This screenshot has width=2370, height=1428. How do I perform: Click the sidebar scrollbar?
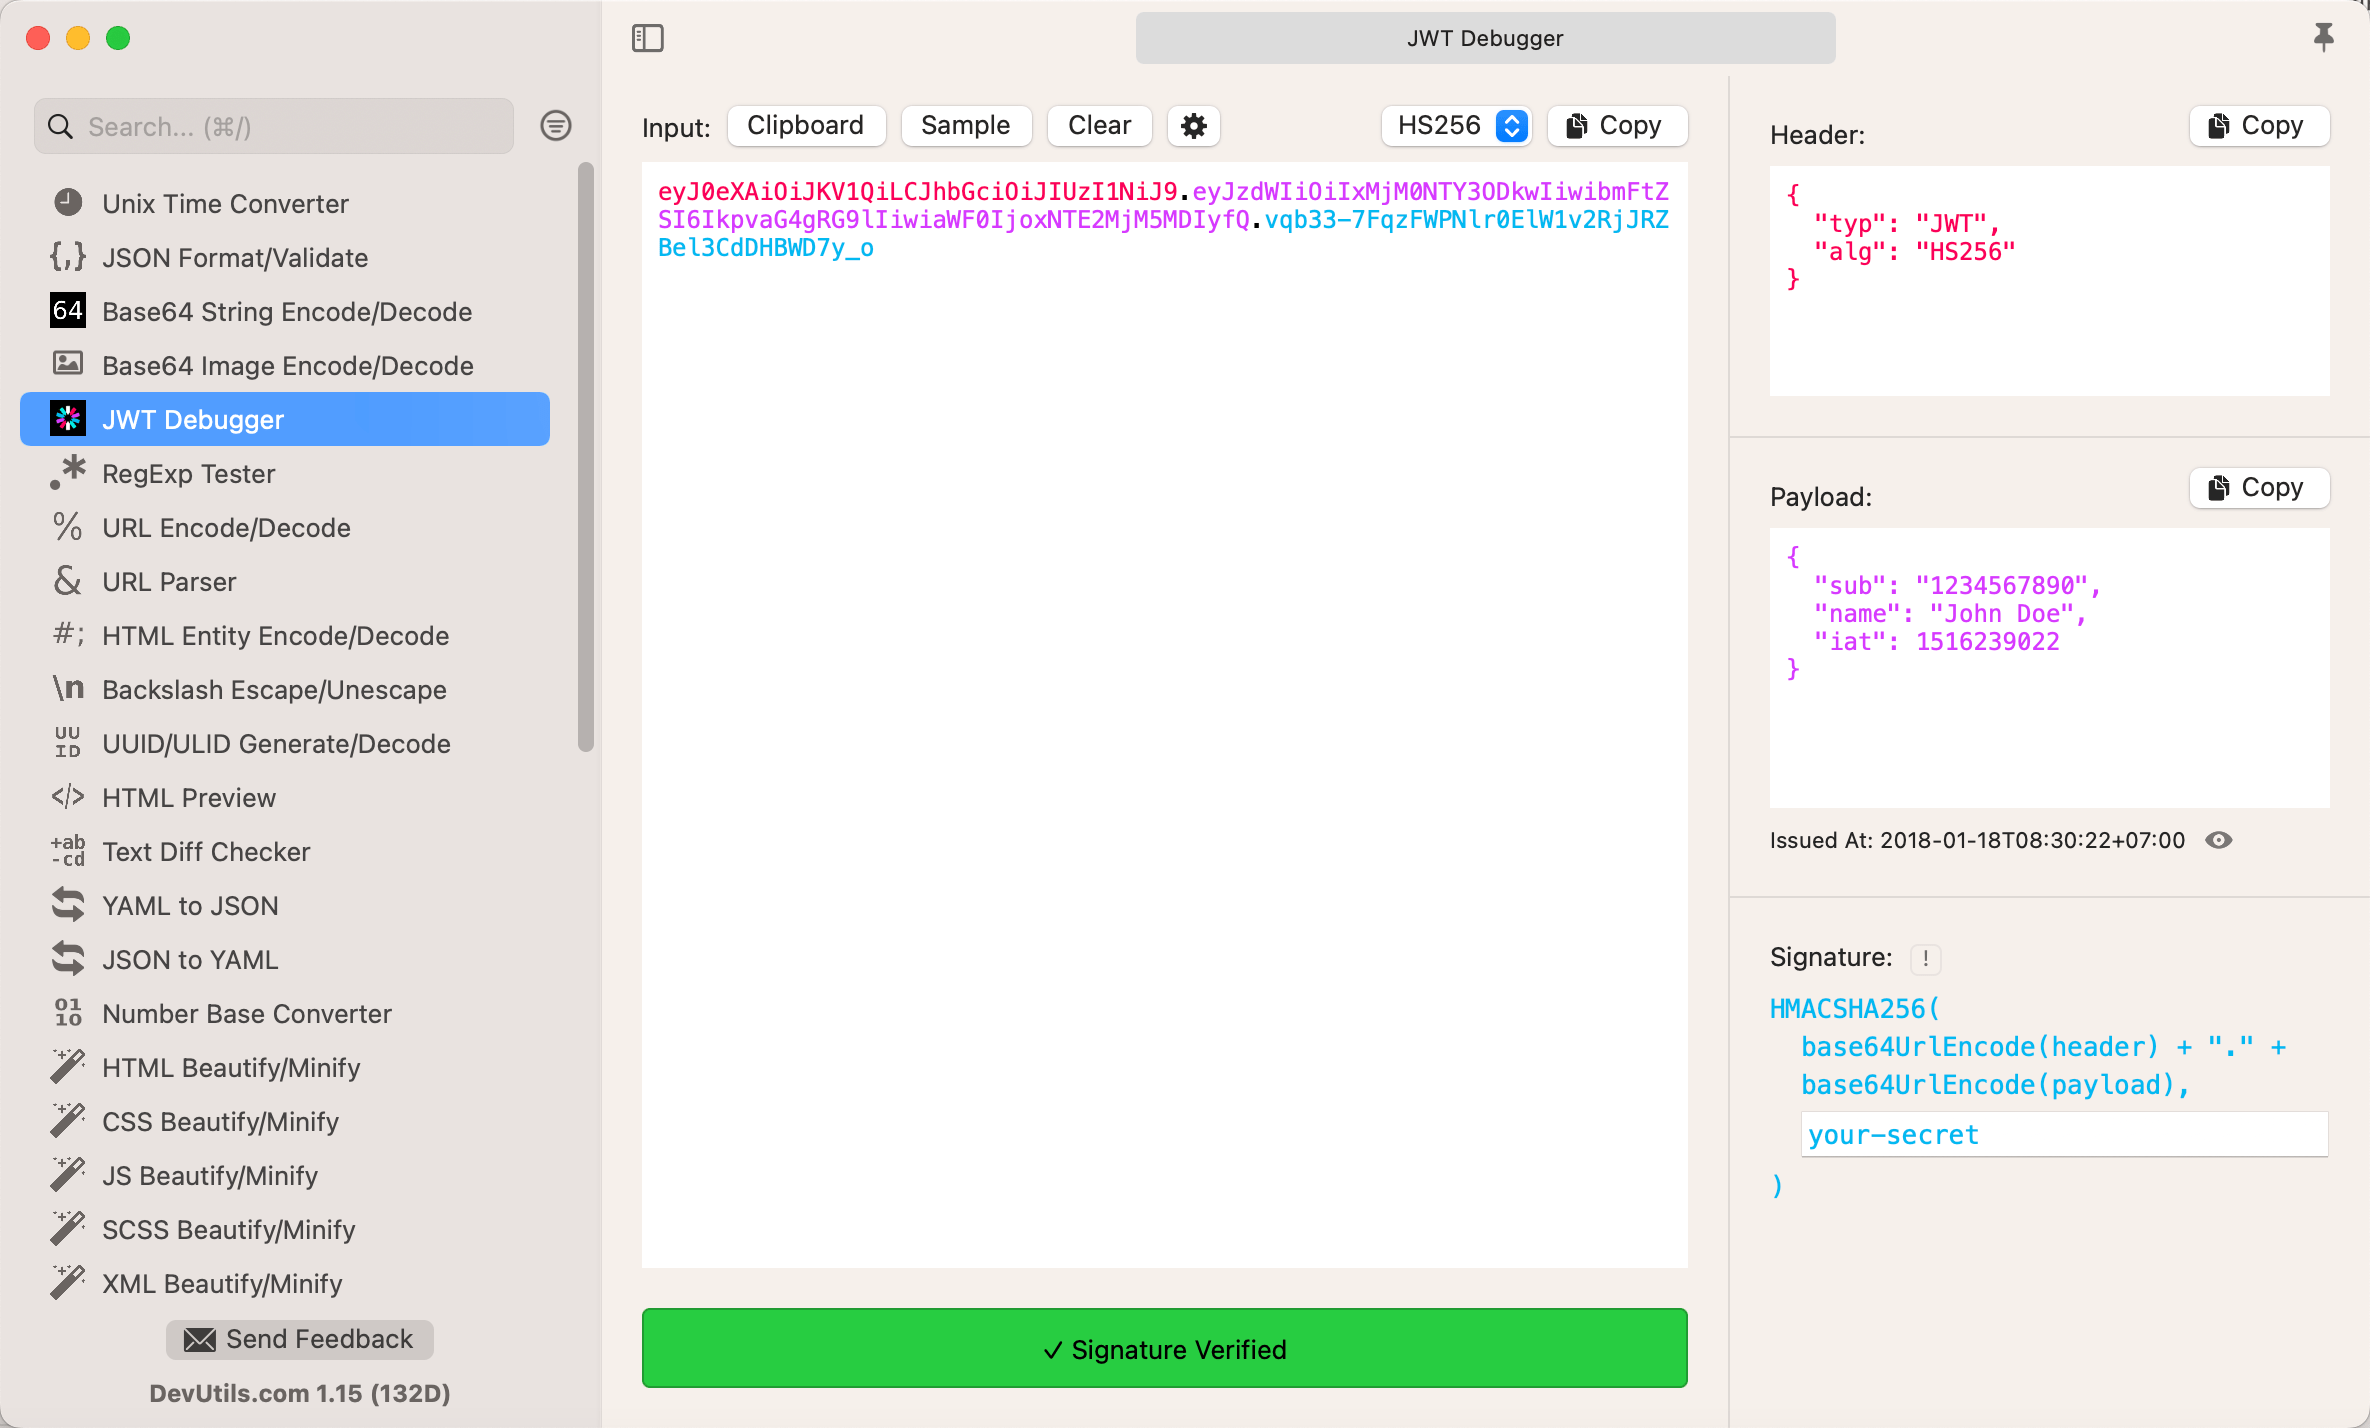586,455
